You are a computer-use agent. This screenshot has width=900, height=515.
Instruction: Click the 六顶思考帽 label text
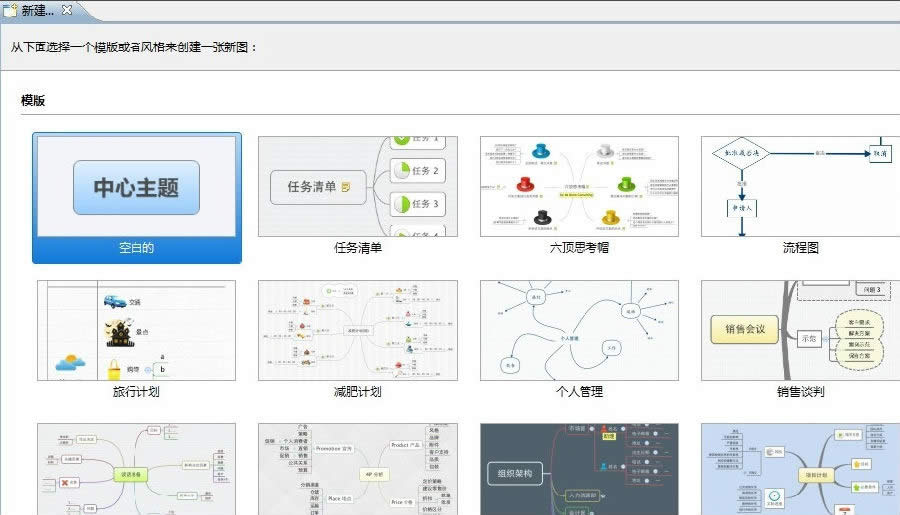click(x=579, y=247)
